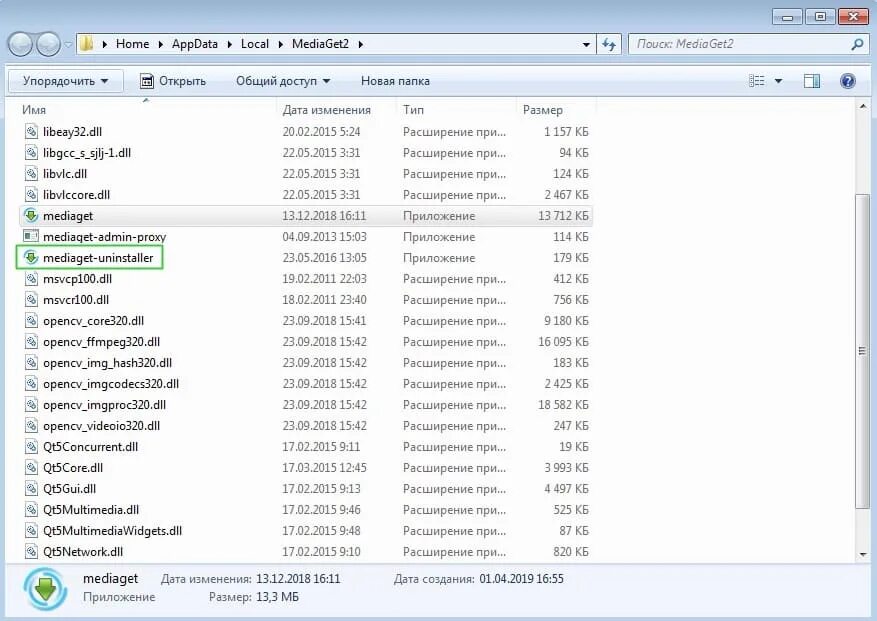Select the mediaget-admin-proxy application icon
The width and height of the screenshot is (877, 621).
(31, 237)
